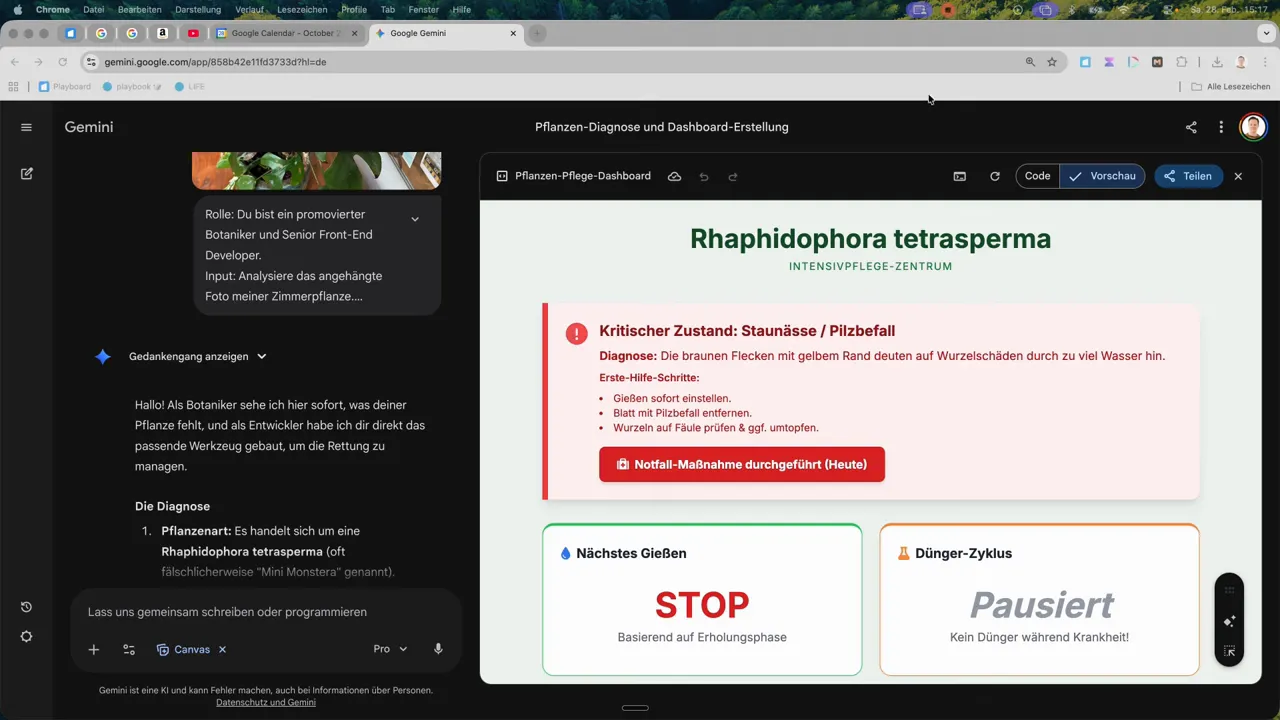Expand the collapsed user prompt chevron
Image resolution: width=1280 pixels, height=720 pixels.
(415, 219)
